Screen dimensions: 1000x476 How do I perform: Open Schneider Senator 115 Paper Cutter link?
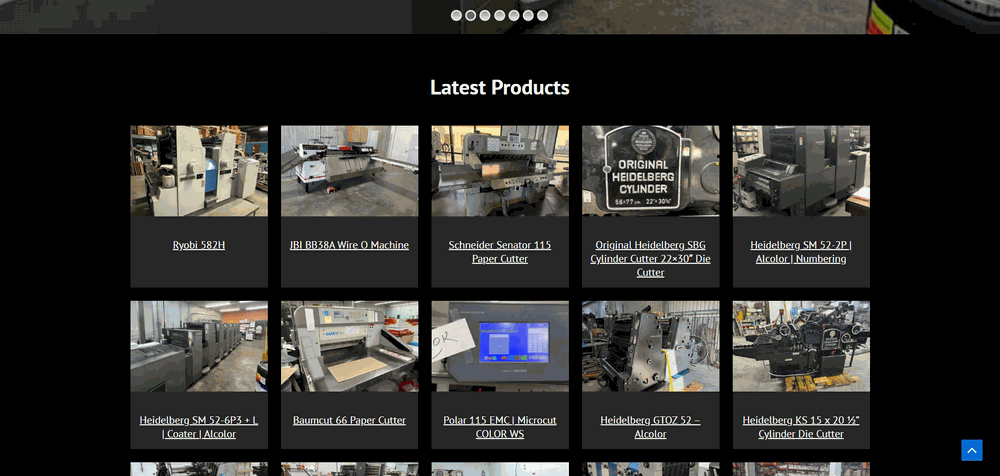[500, 252]
